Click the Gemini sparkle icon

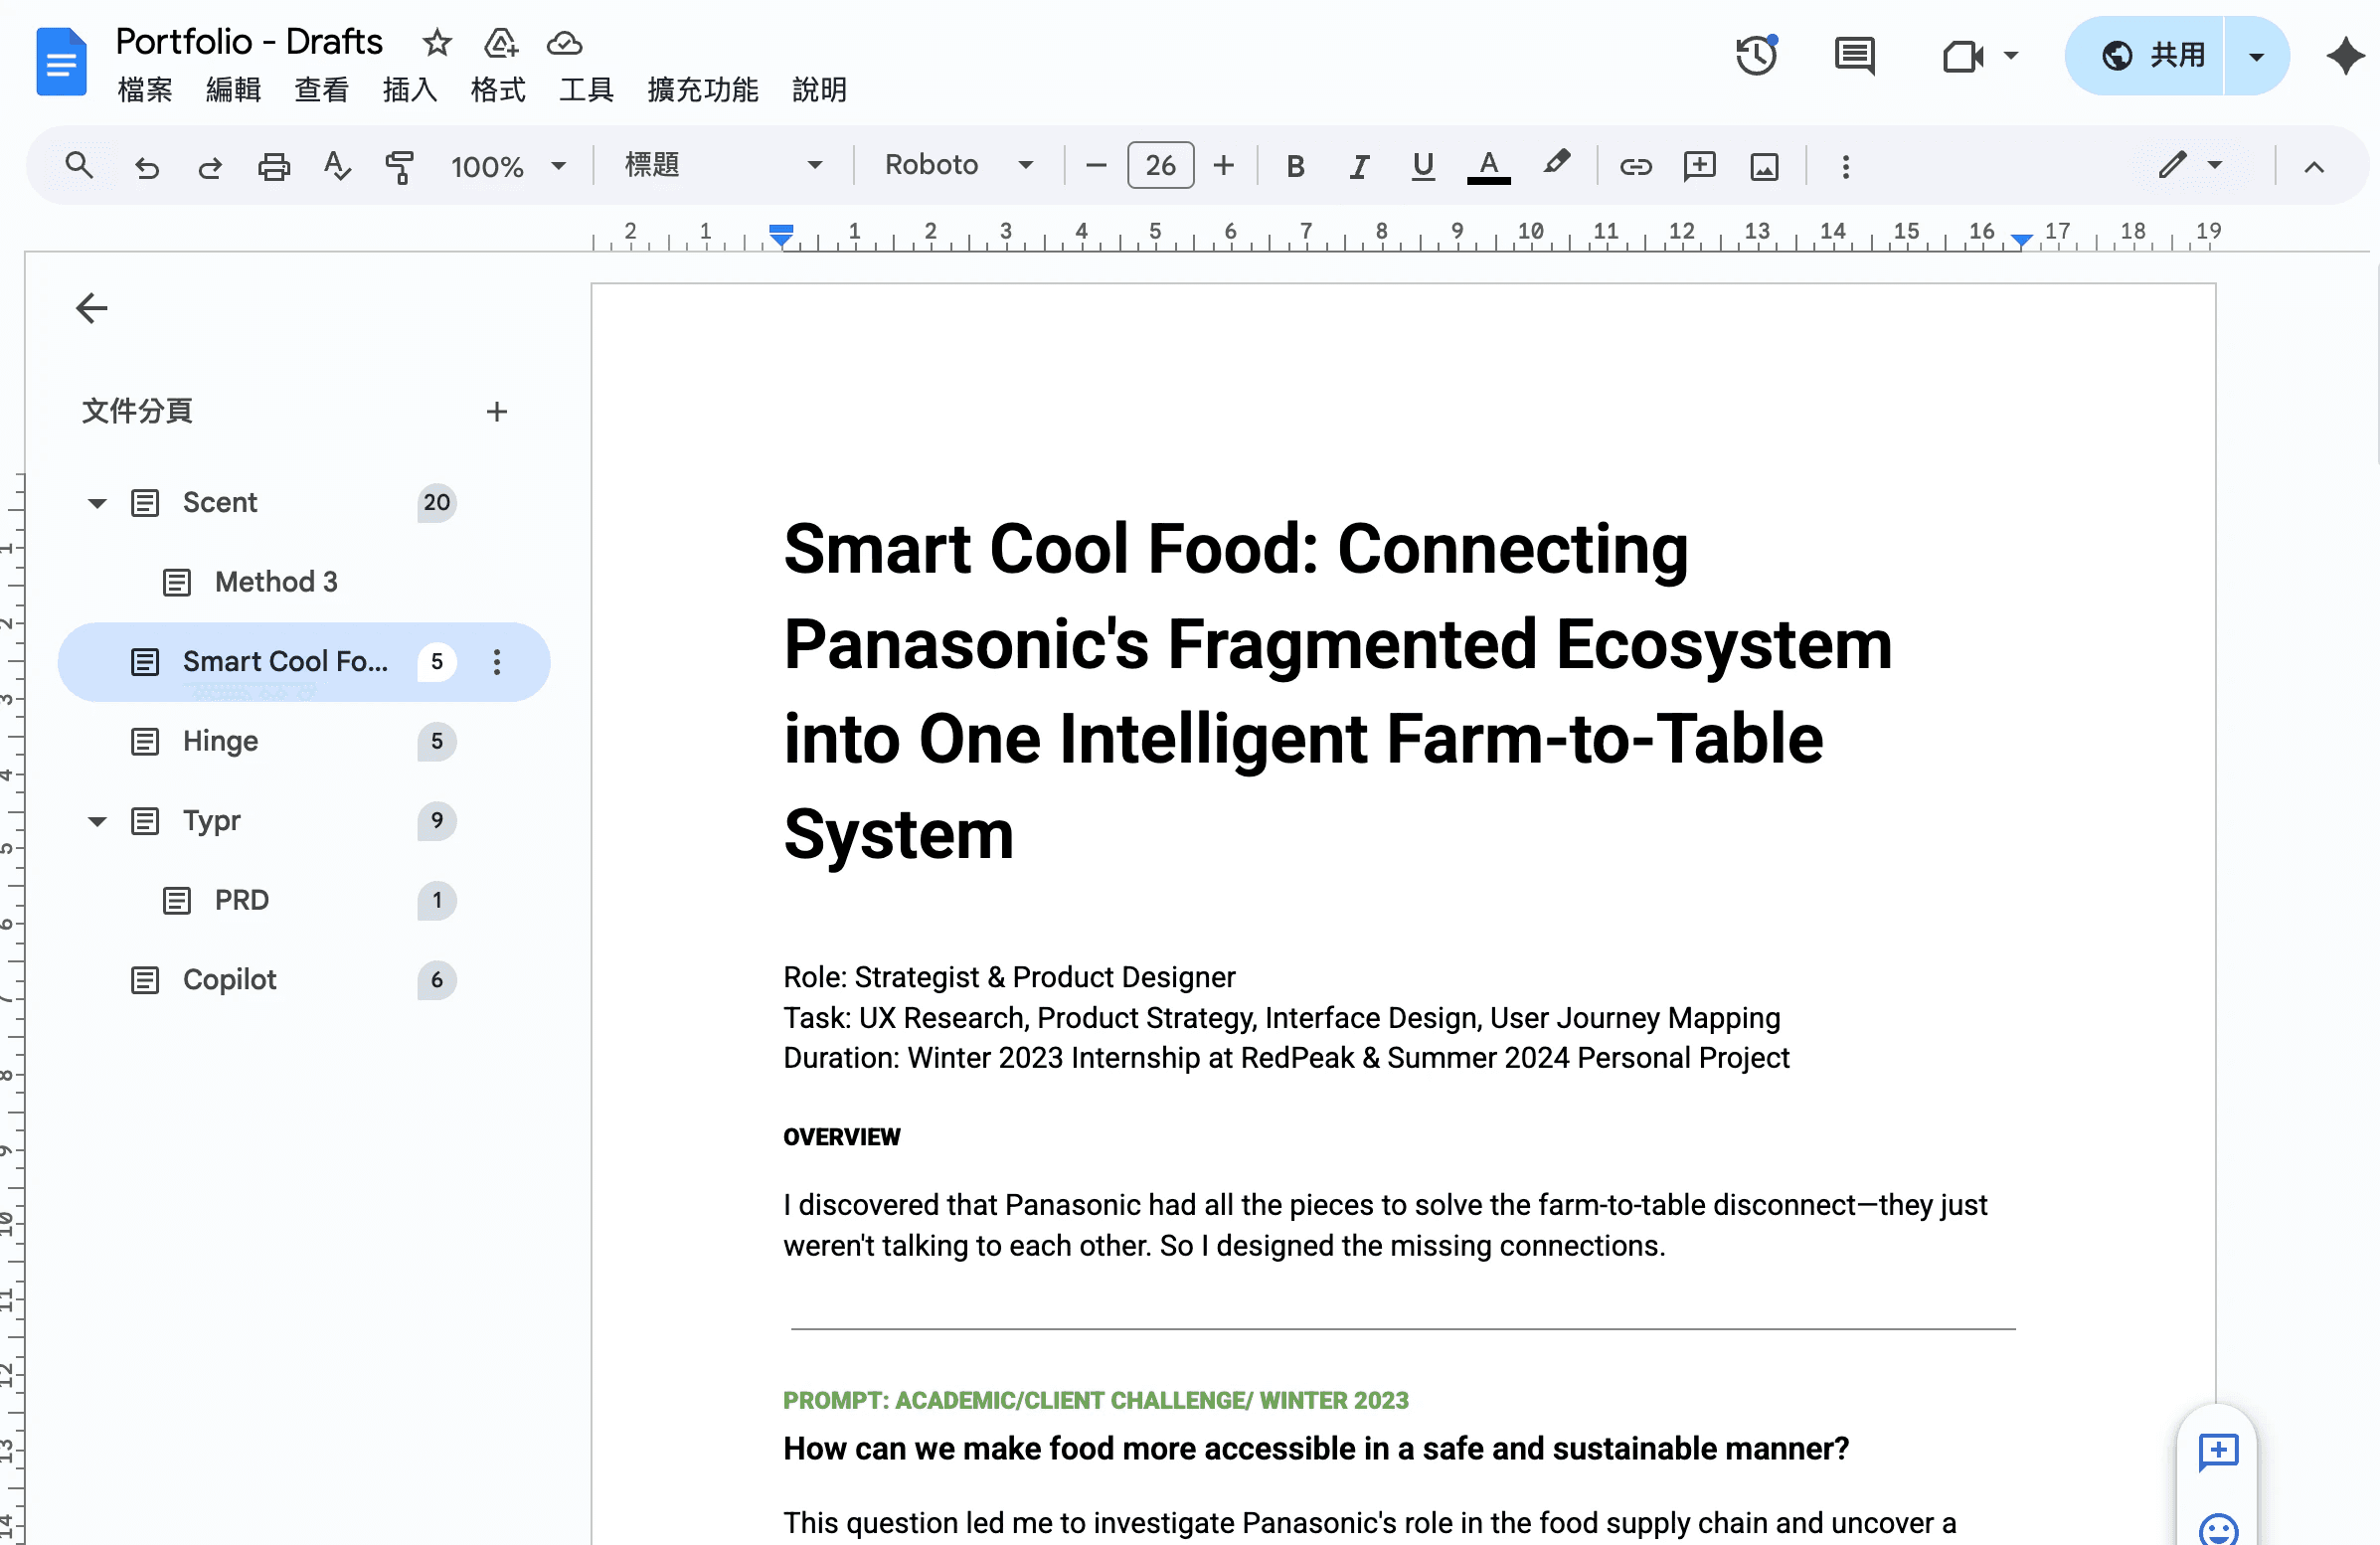(x=2345, y=56)
